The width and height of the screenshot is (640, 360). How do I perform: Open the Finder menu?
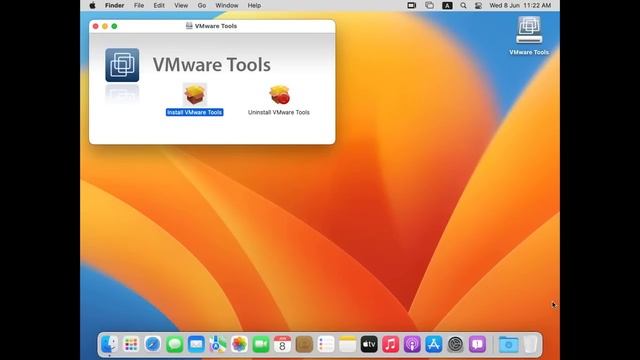[114, 5]
